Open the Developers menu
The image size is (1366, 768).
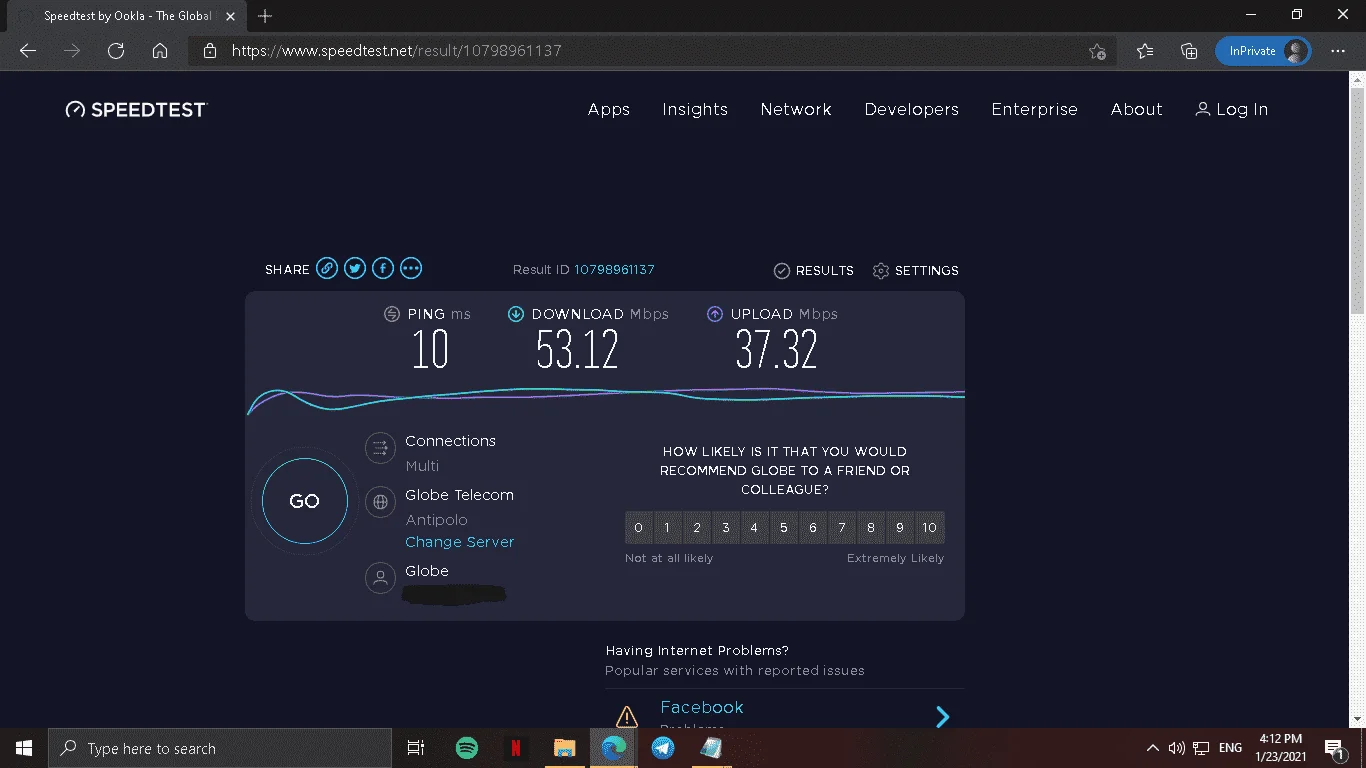tap(912, 110)
